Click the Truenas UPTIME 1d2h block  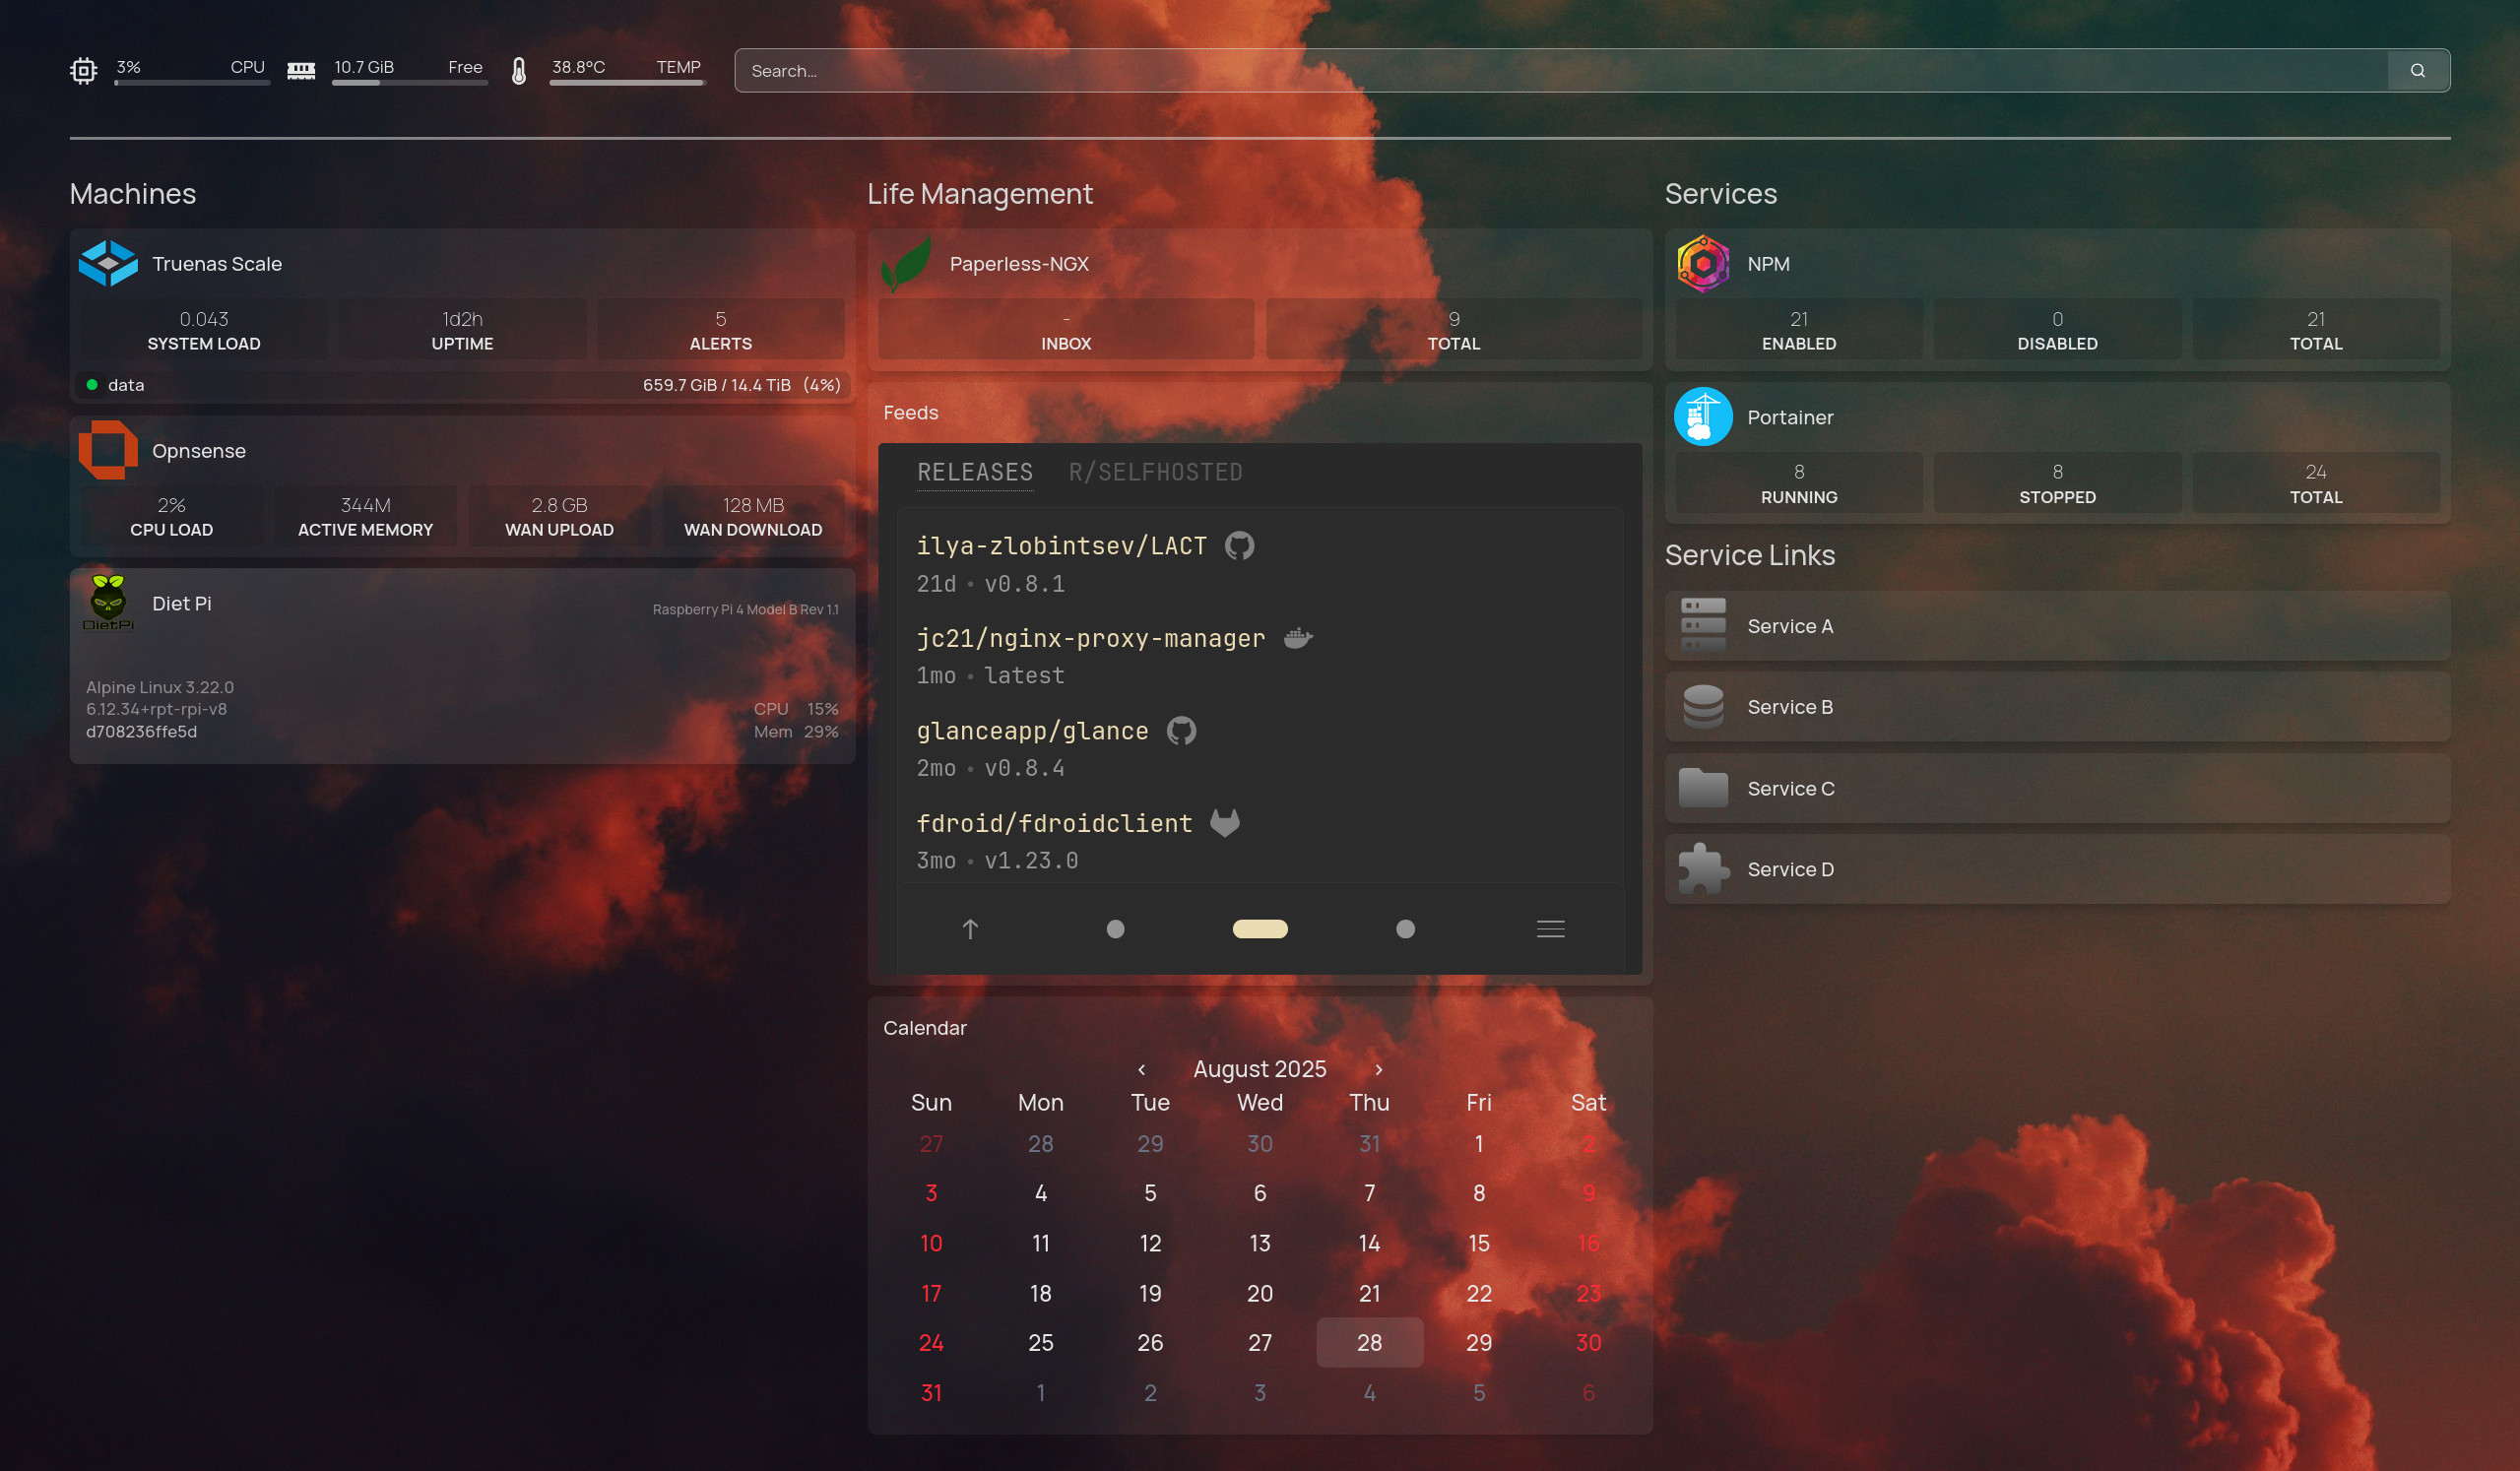tap(462, 329)
